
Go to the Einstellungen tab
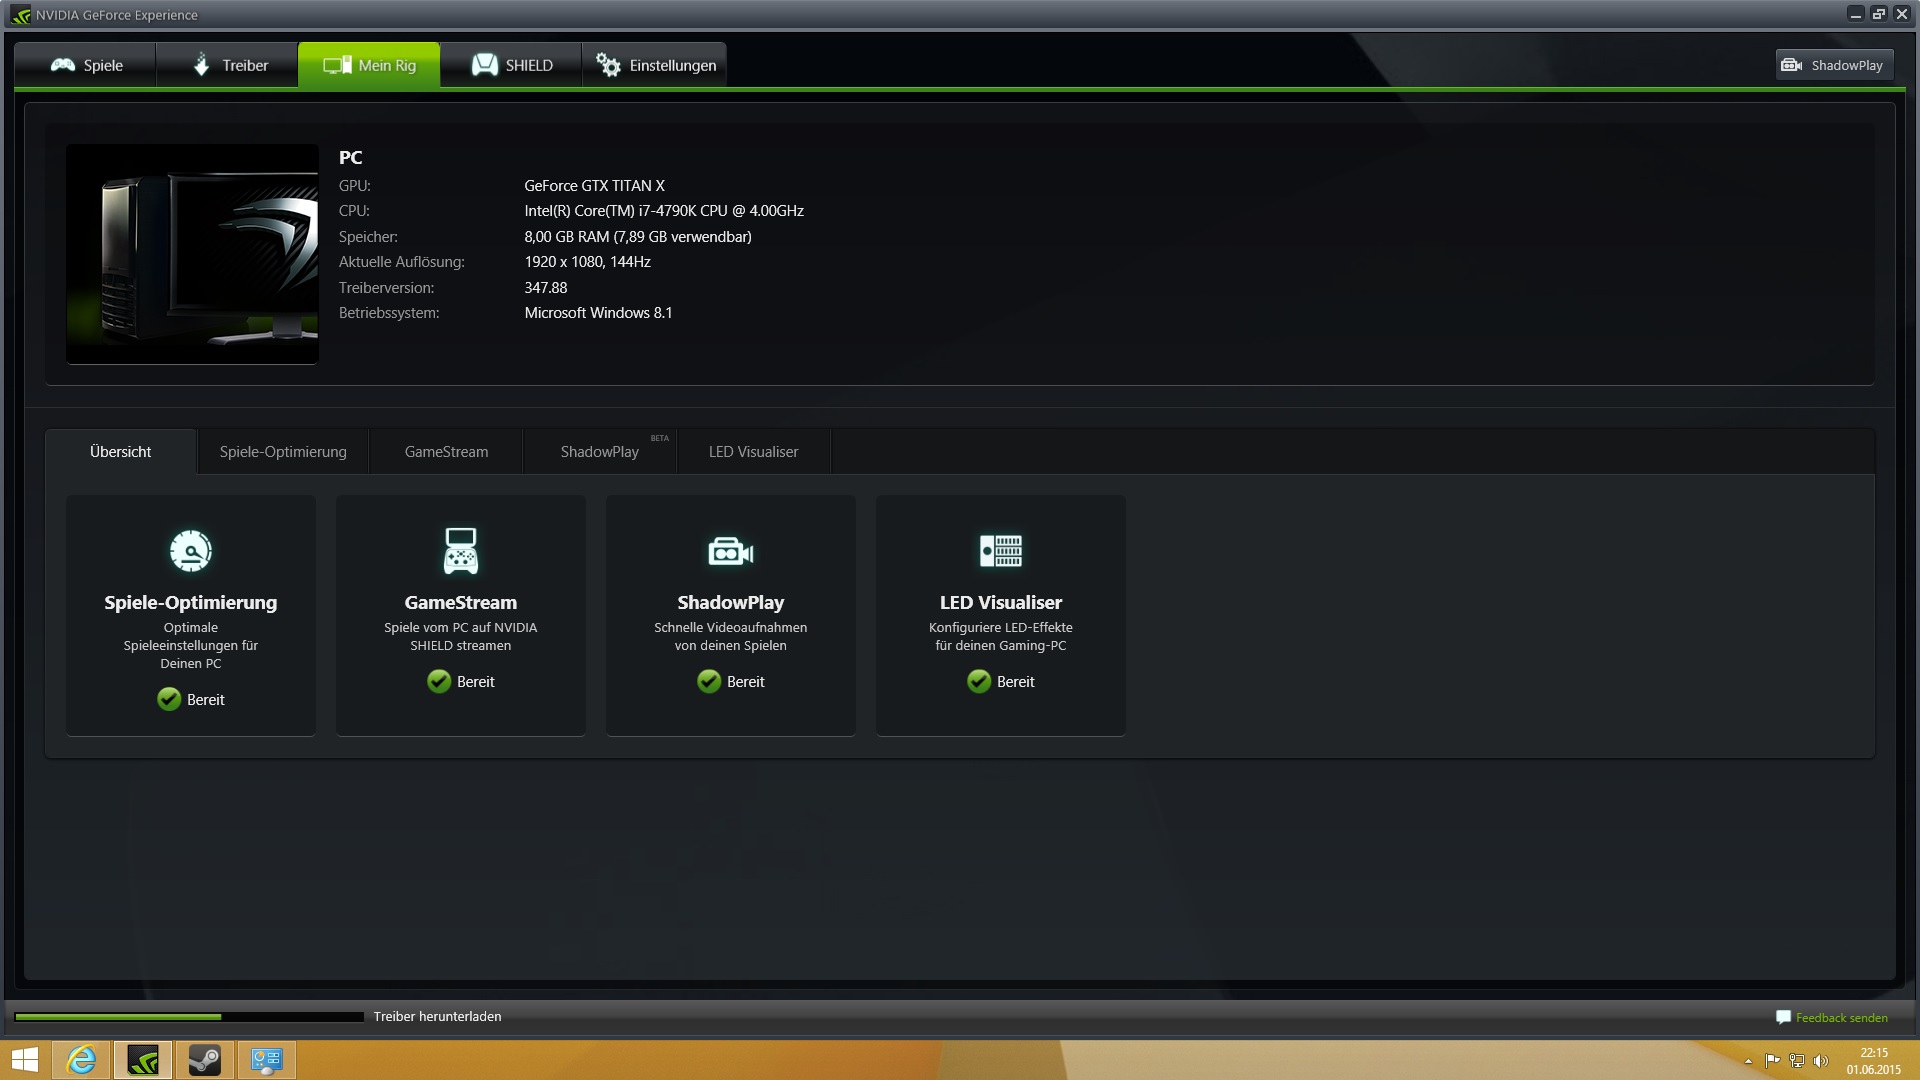(x=655, y=65)
